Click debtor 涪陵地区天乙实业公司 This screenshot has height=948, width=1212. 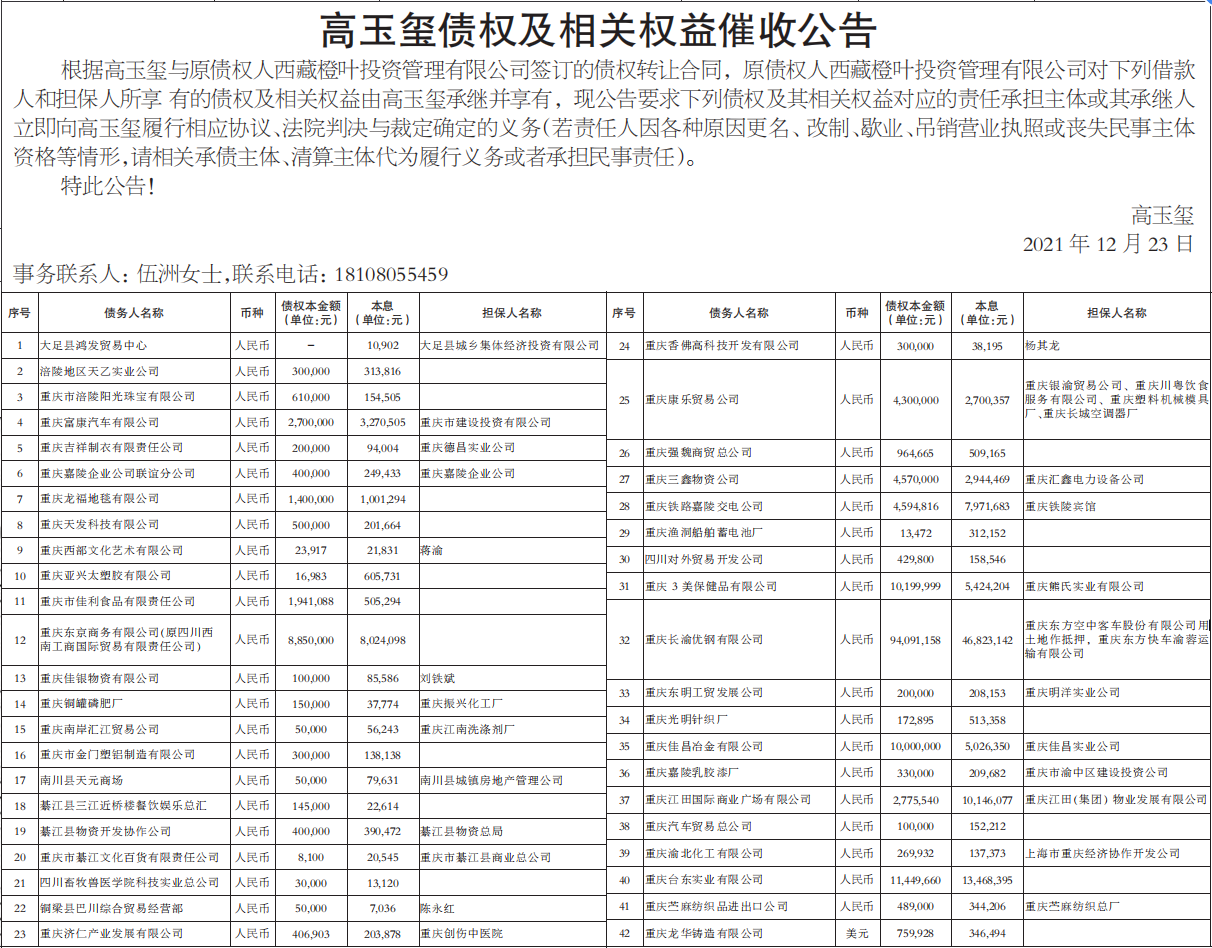point(99,371)
